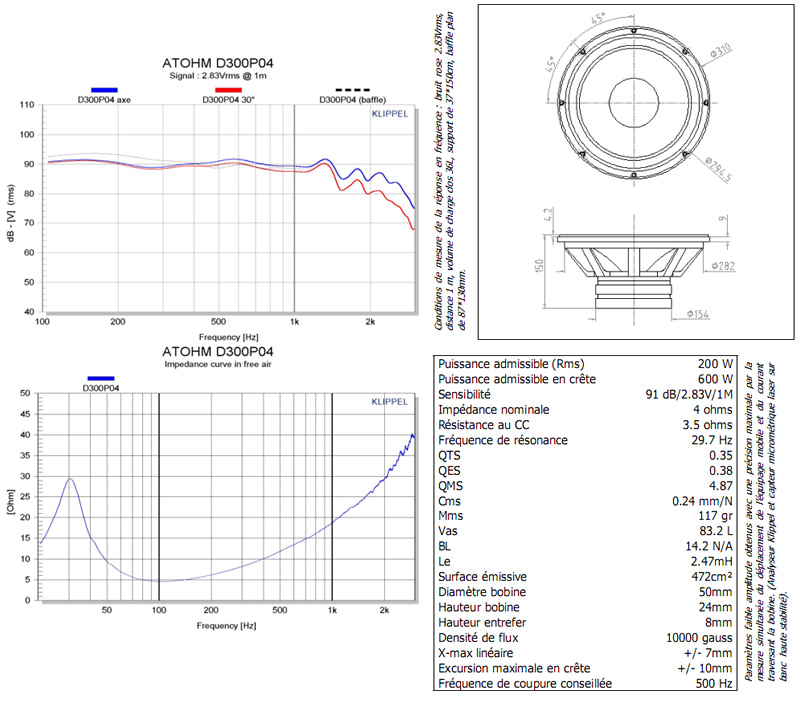800x708 pixels.
Task: Click the red D300P04 30° legend swatch
Action: [229, 90]
